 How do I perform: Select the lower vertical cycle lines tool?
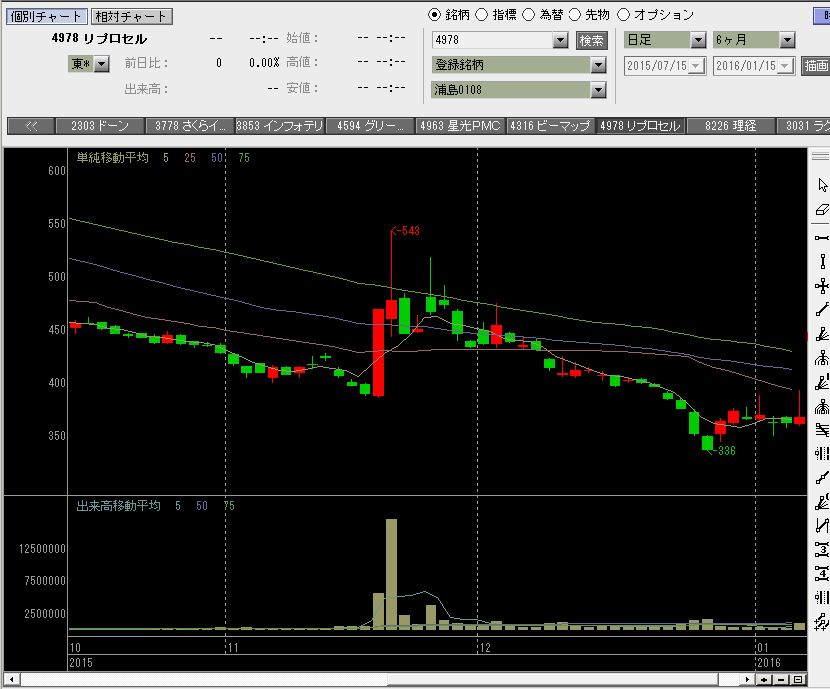pyautogui.click(x=822, y=597)
